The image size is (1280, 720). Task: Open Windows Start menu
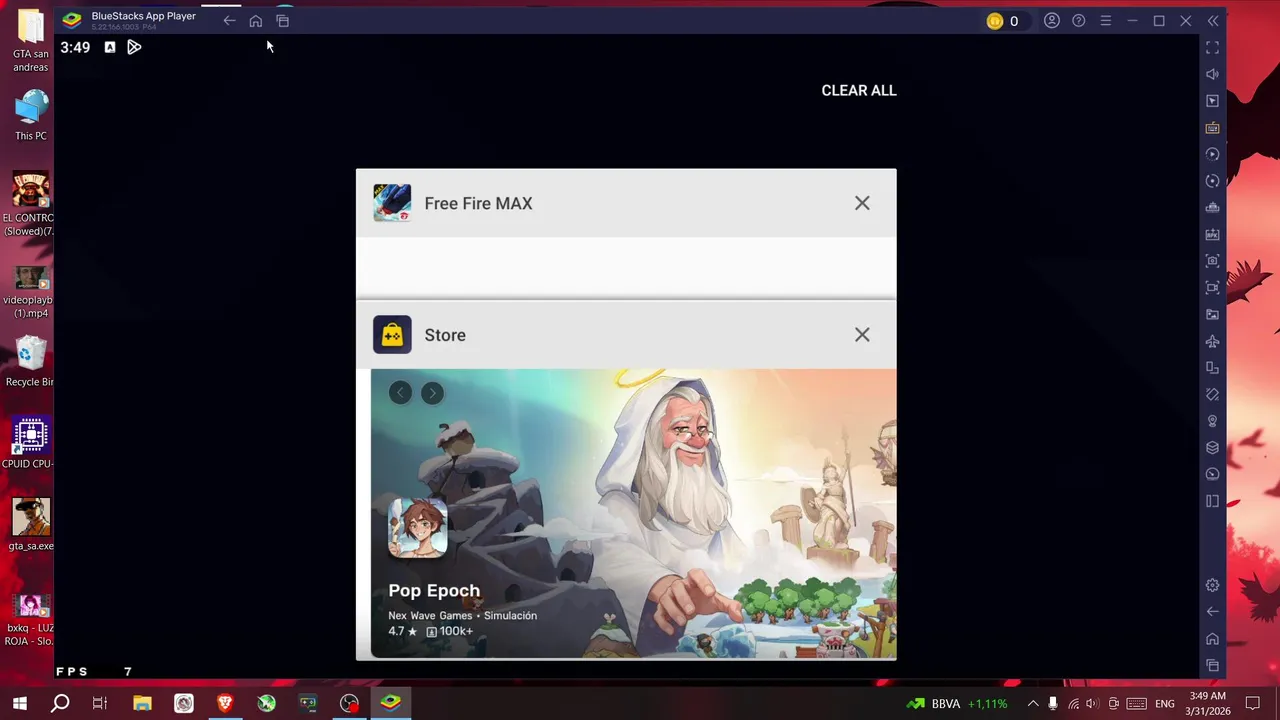click(x=19, y=703)
